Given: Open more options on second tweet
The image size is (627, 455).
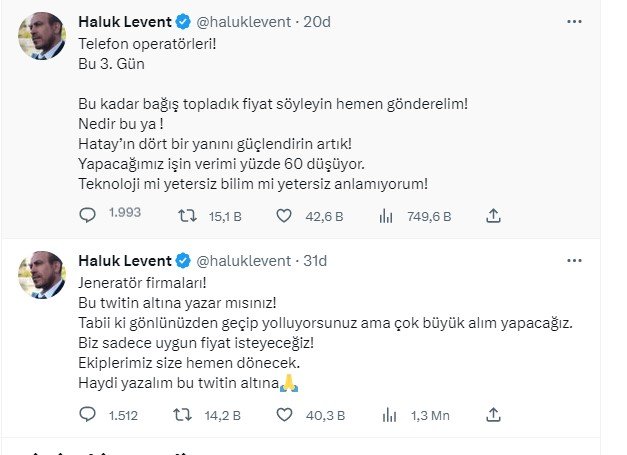Looking at the screenshot, I should (573, 260).
